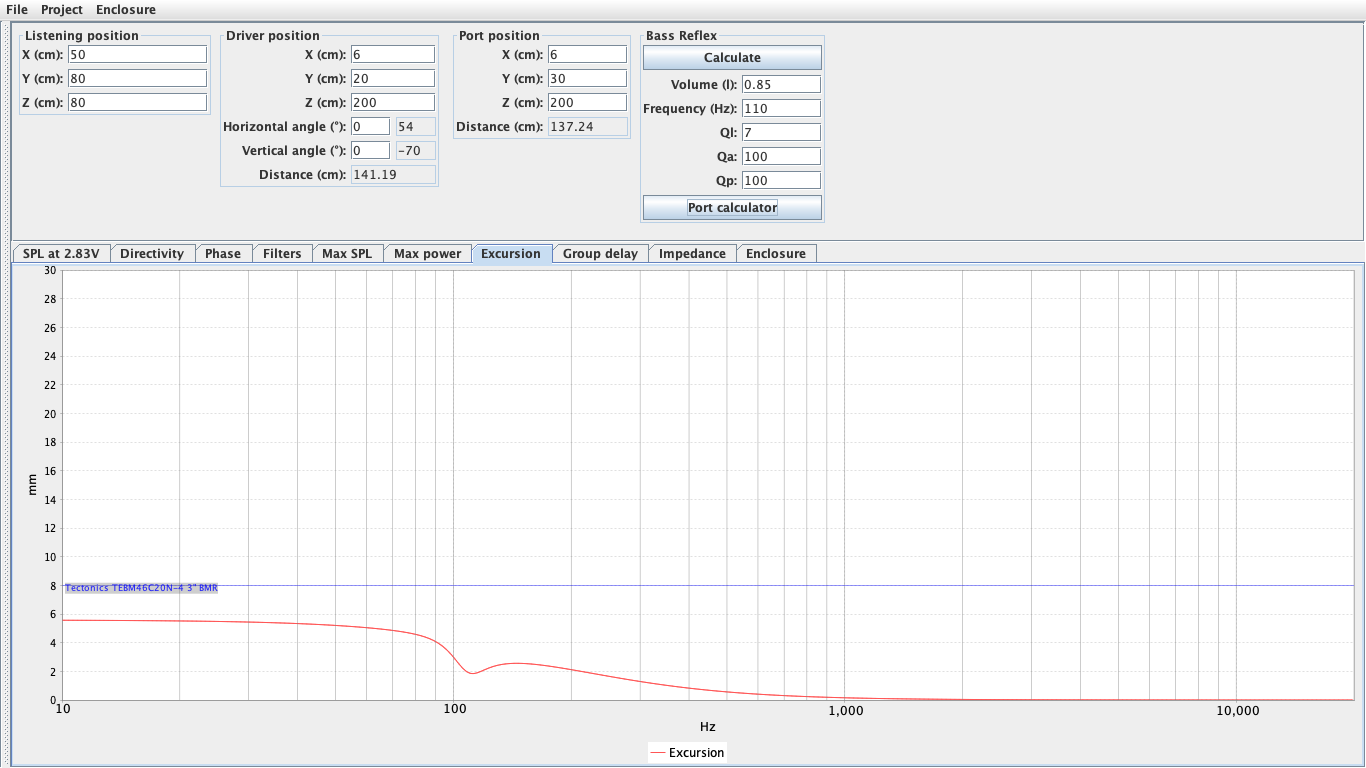This screenshot has height=768, width=1366.
Task: Click computed horizontal angle value 54
Action: (x=415, y=126)
